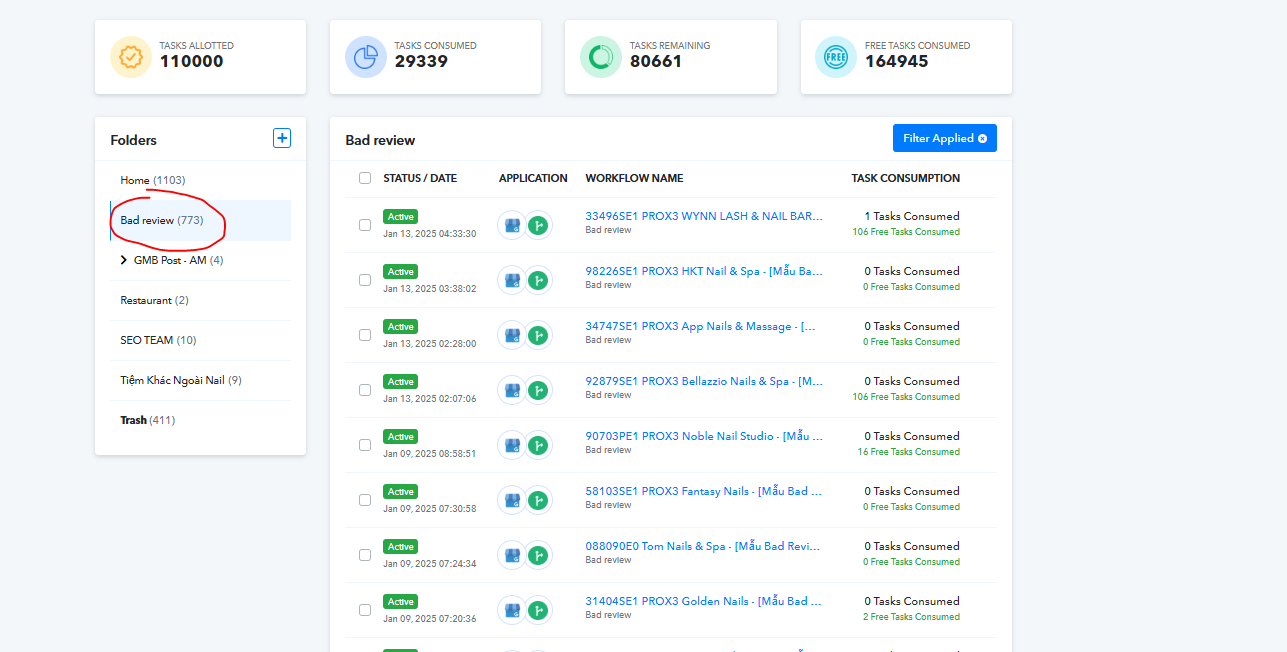Open workflow 58103SE1 PROX3 Fantasy Nails

pyautogui.click(x=703, y=491)
